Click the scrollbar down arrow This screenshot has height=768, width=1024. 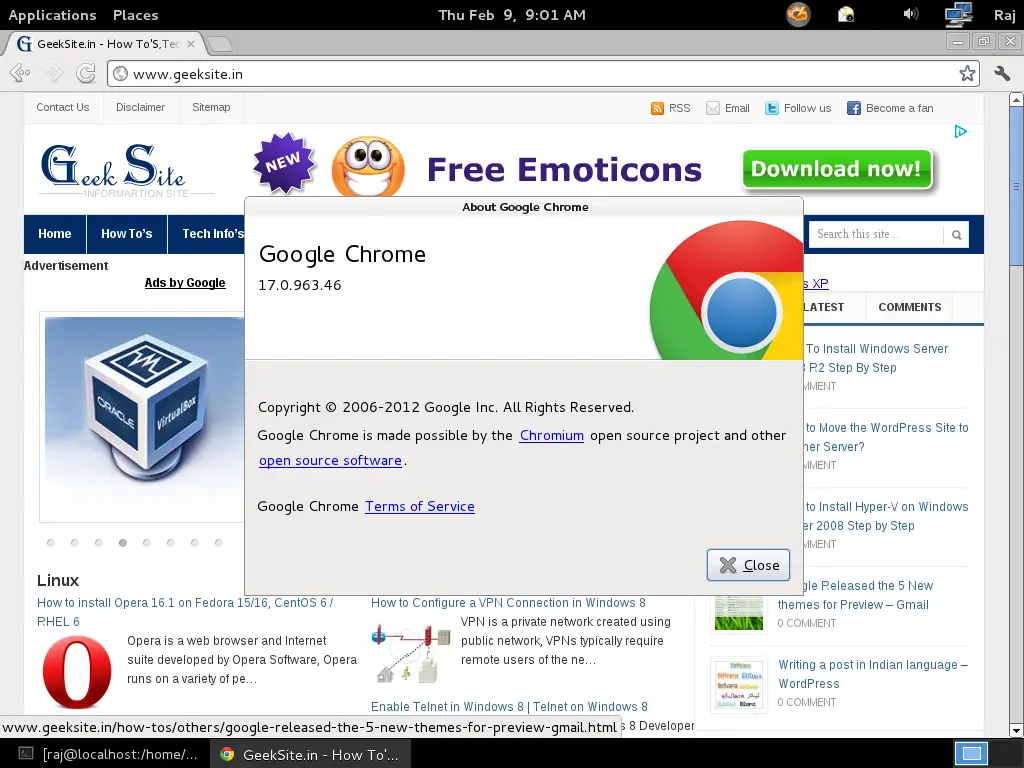tap(1016, 730)
